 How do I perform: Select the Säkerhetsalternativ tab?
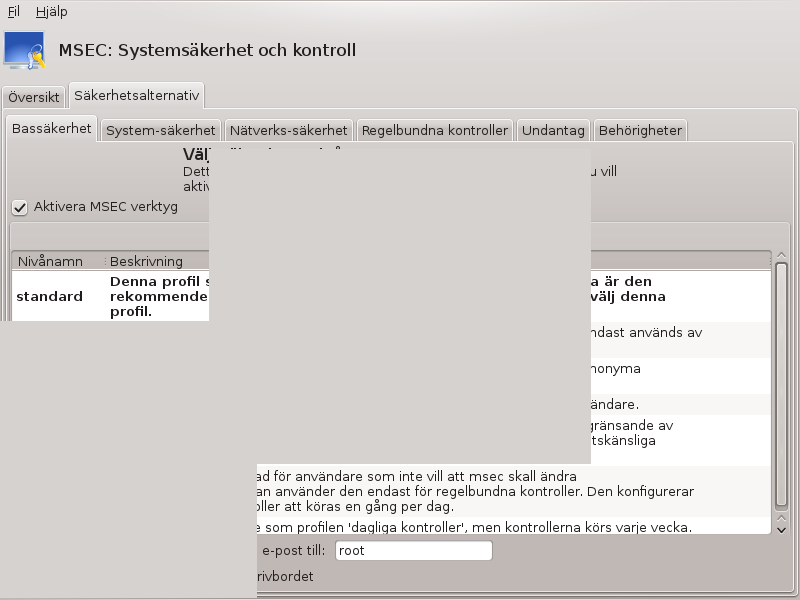click(136, 95)
